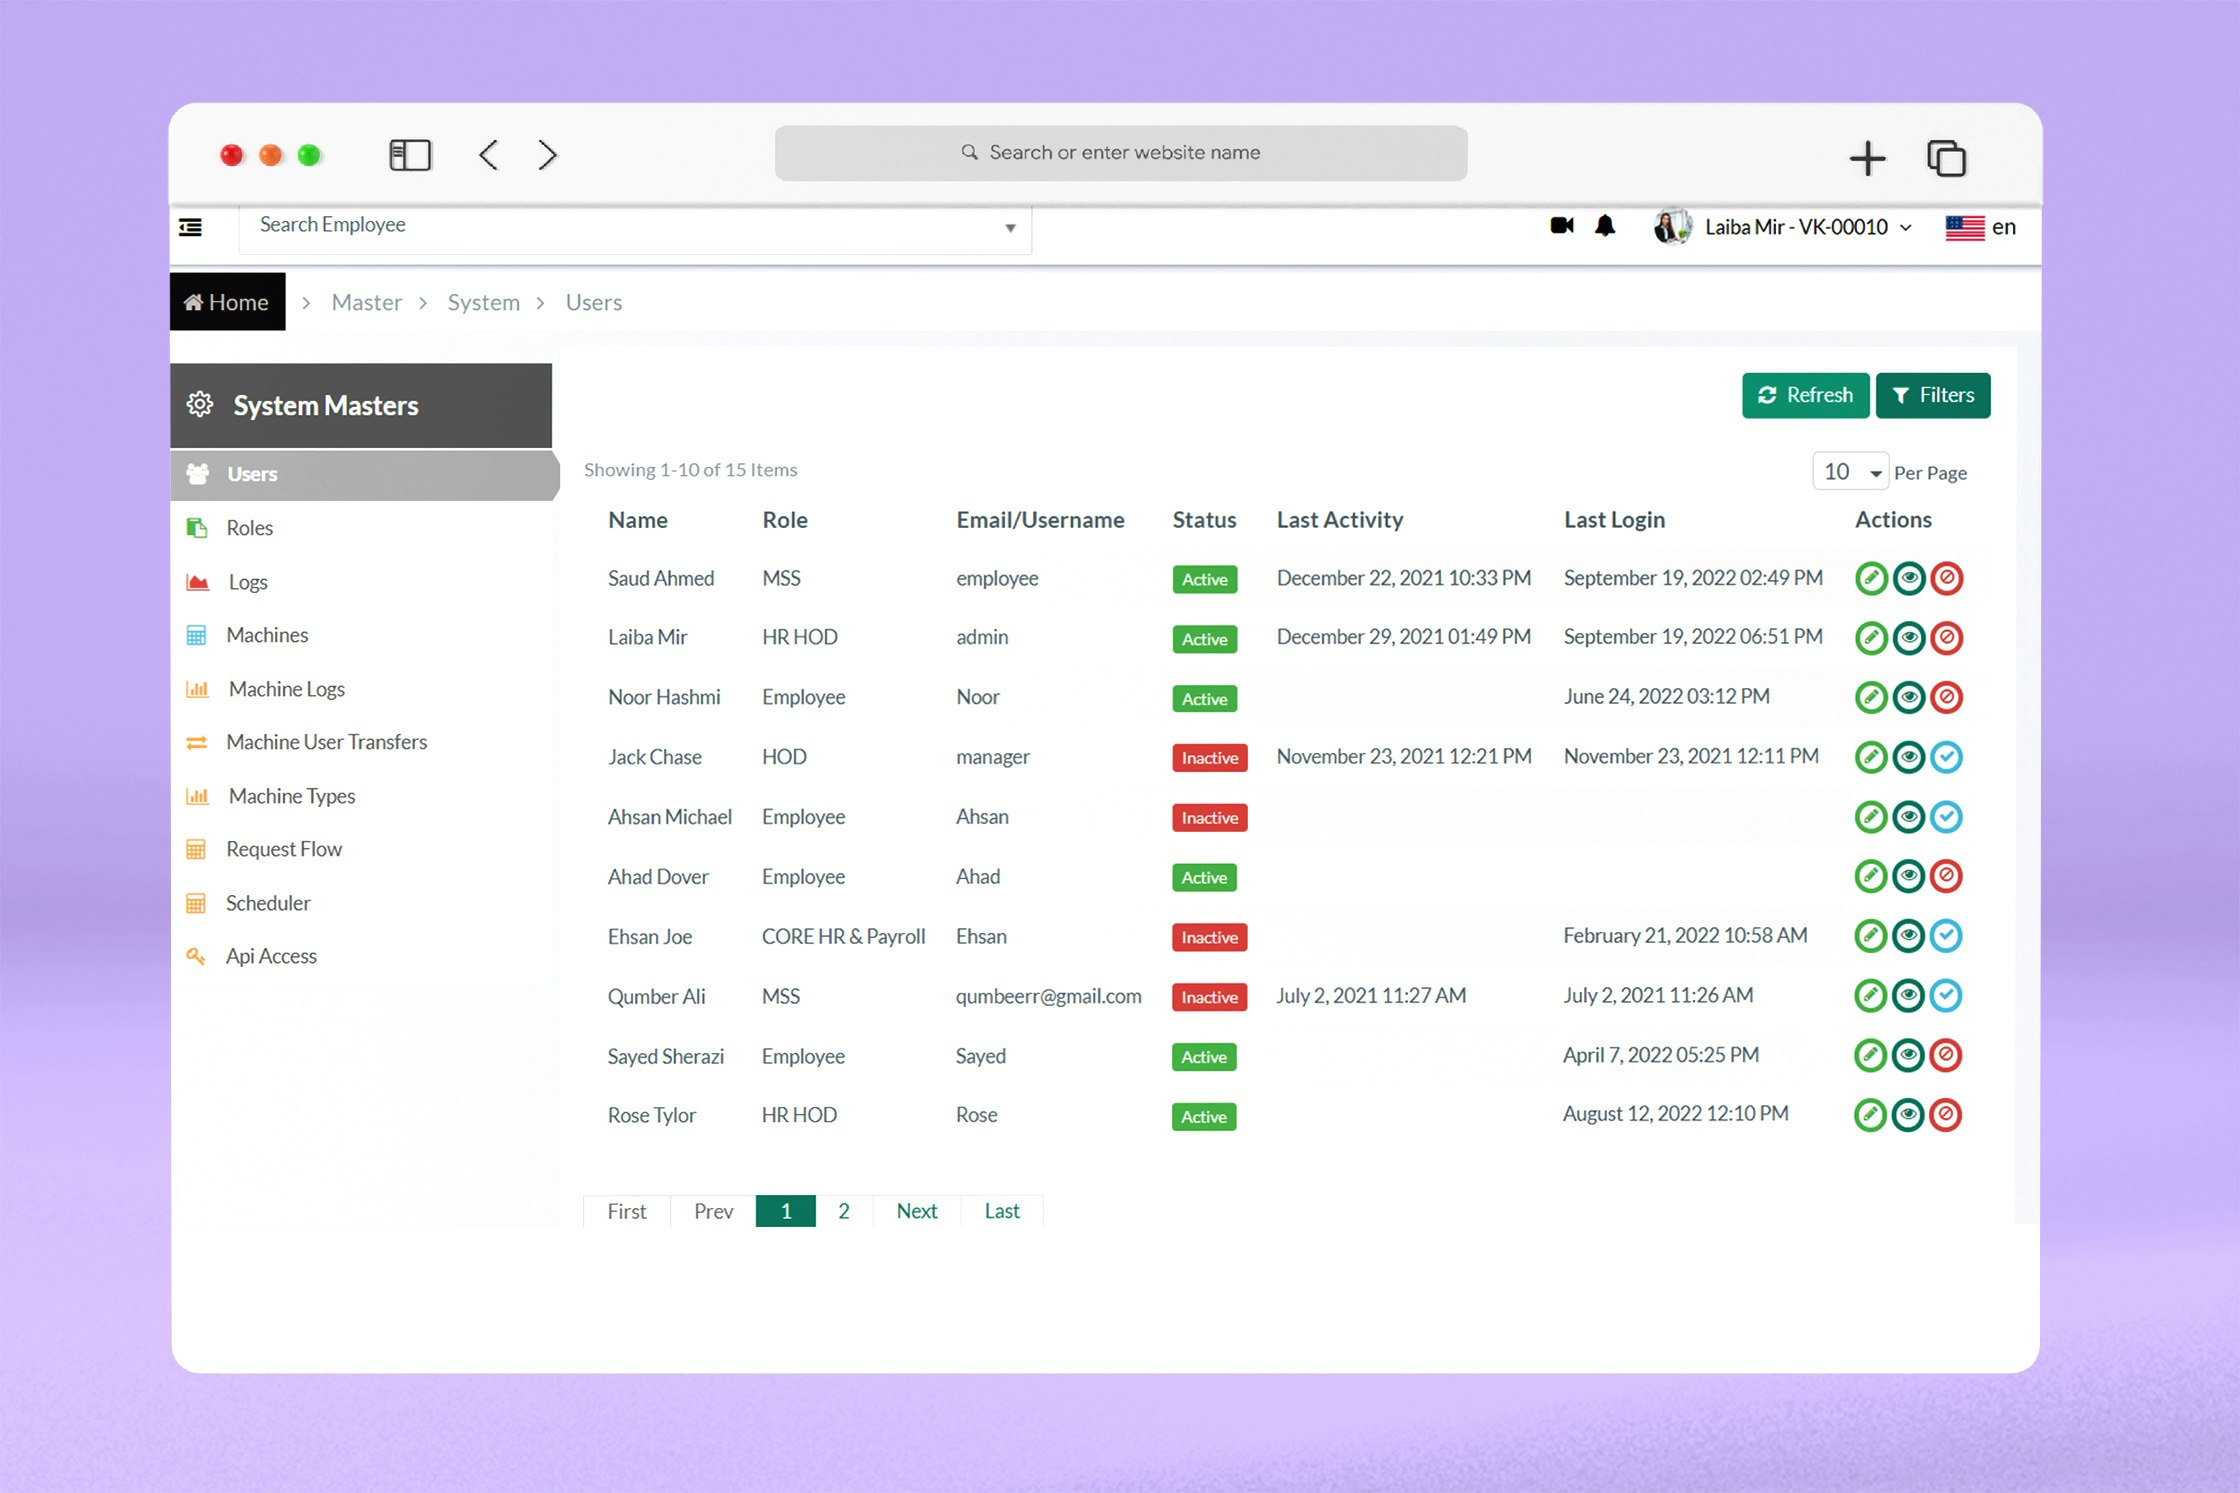The width and height of the screenshot is (2240, 1493).
Task: Click the eye icon for Ahad Dover
Action: click(1909, 876)
